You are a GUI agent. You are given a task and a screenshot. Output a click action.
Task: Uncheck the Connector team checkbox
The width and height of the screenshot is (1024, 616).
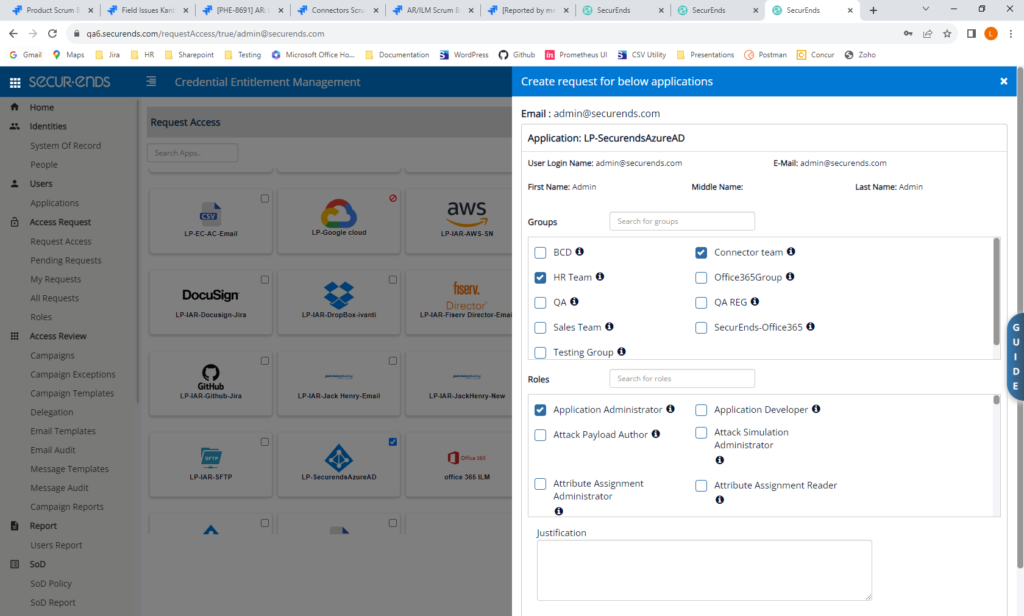[701, 253]
